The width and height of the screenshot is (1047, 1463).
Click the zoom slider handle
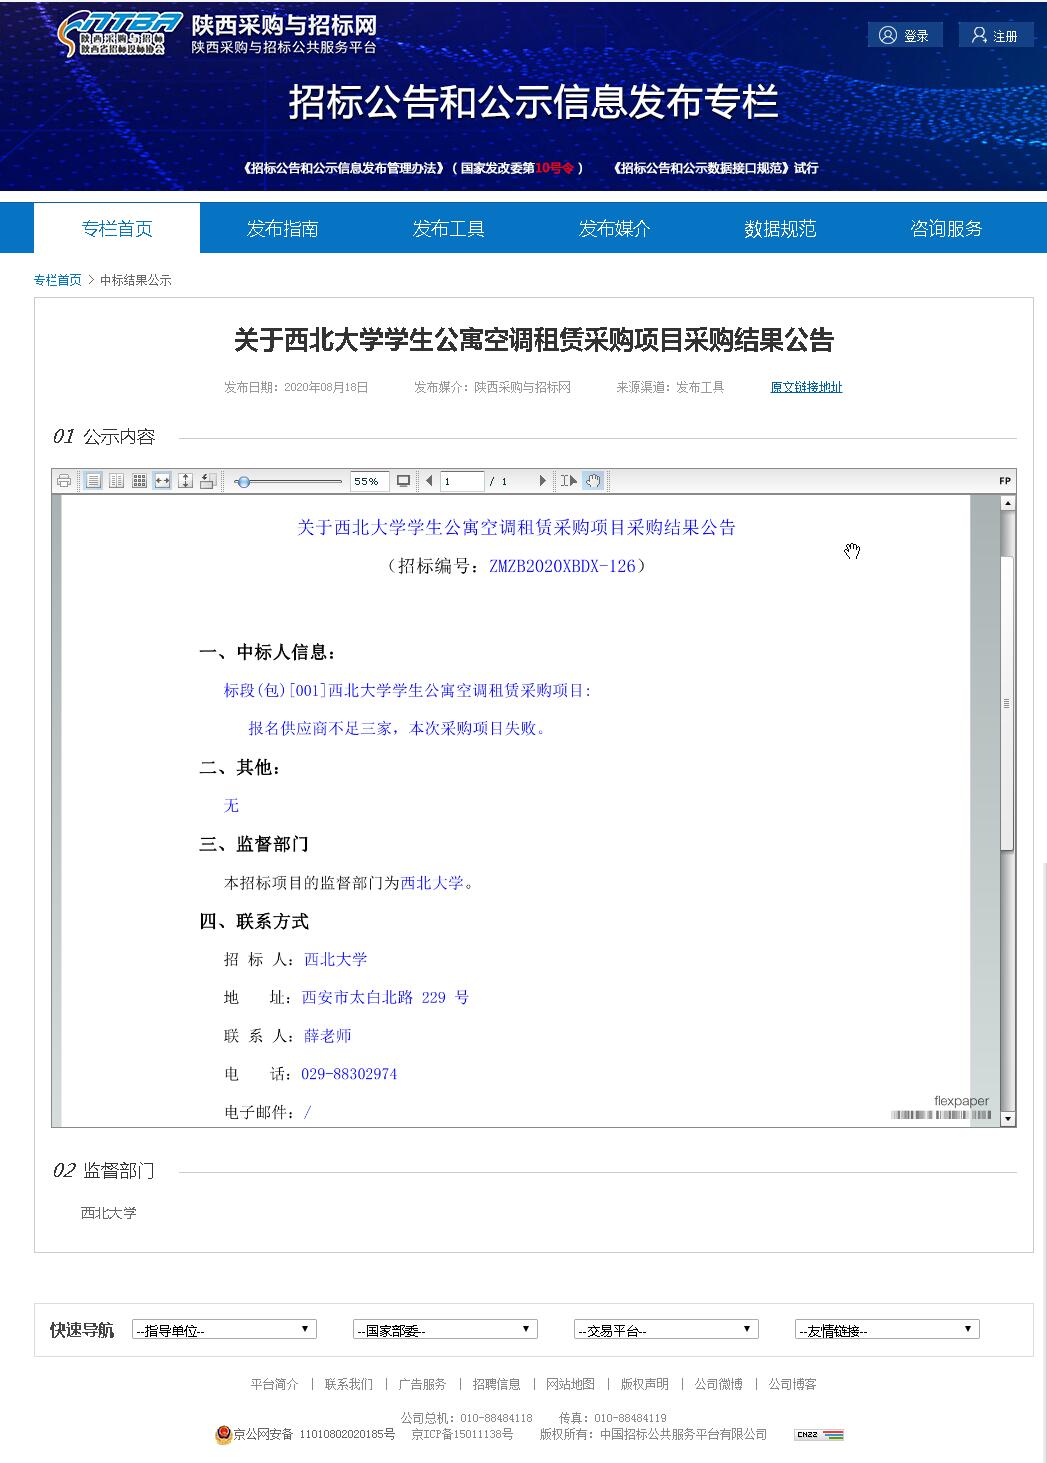pos(243,482)
